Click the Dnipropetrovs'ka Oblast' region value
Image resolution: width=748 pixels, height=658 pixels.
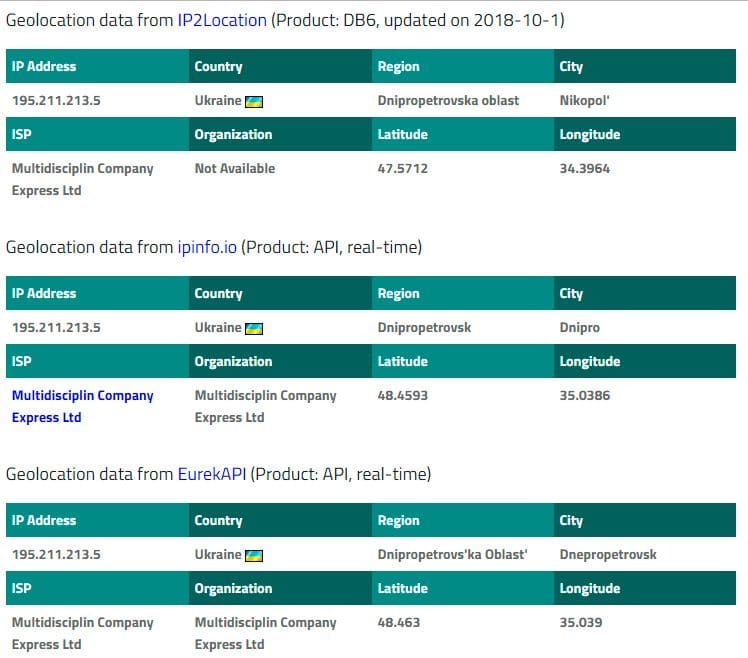pyautogui.click(x=453, y=554)
